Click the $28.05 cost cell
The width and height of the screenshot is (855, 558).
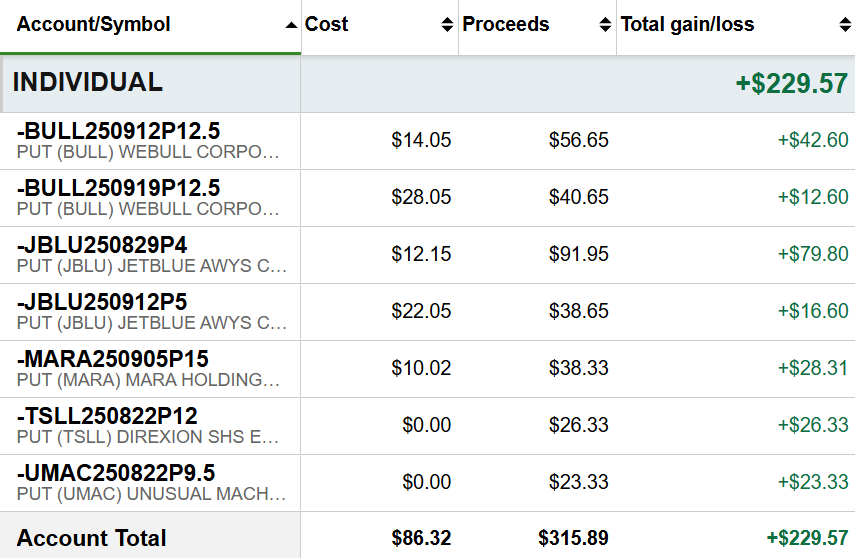(x=421, y=197)
